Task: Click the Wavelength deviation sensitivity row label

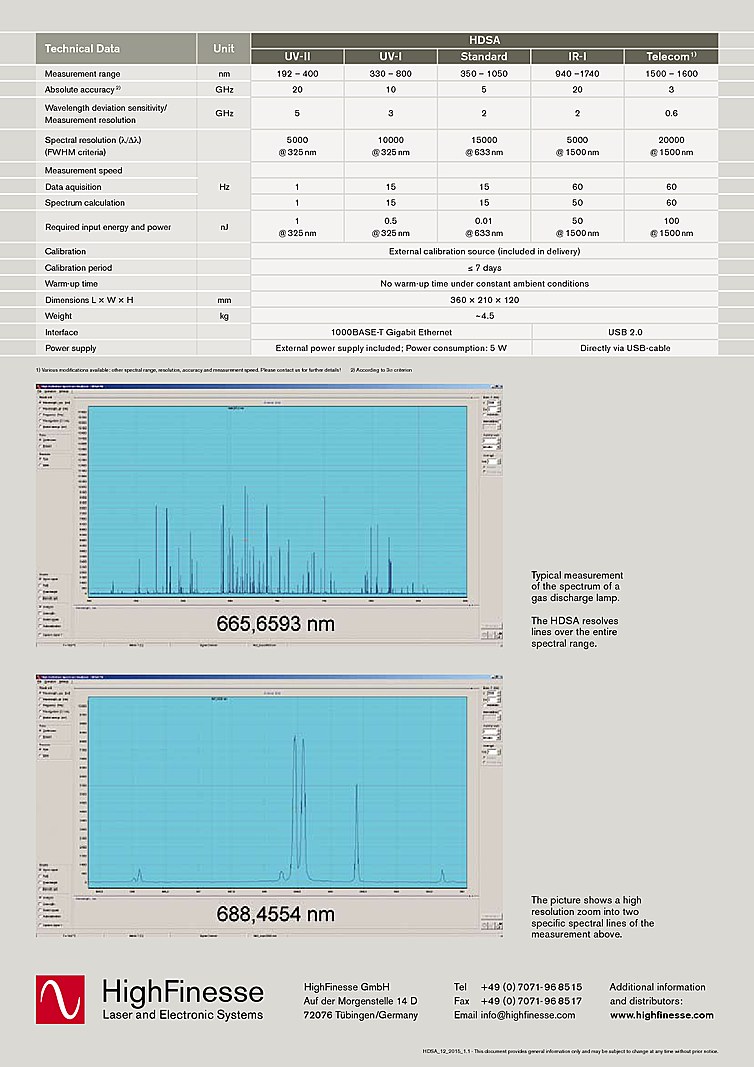Action: click(105, 114)
